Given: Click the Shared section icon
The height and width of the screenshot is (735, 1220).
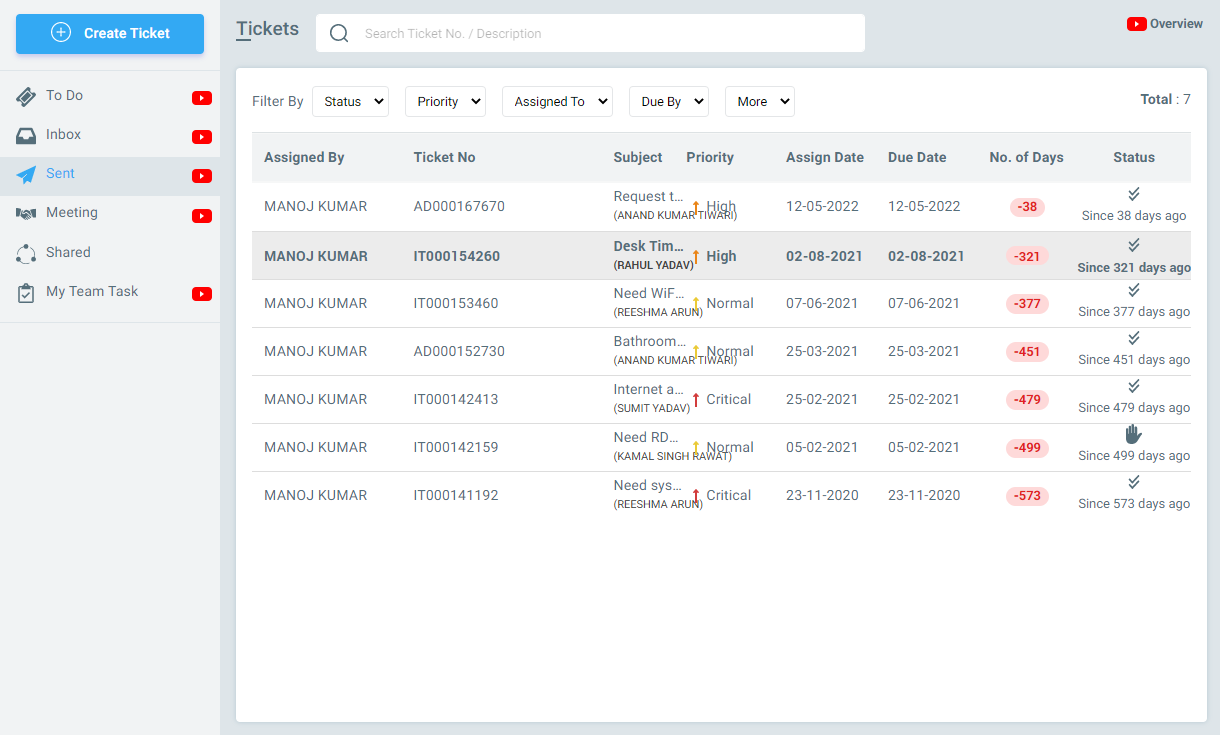Looking at the screenshot, I should pos(27,252).
